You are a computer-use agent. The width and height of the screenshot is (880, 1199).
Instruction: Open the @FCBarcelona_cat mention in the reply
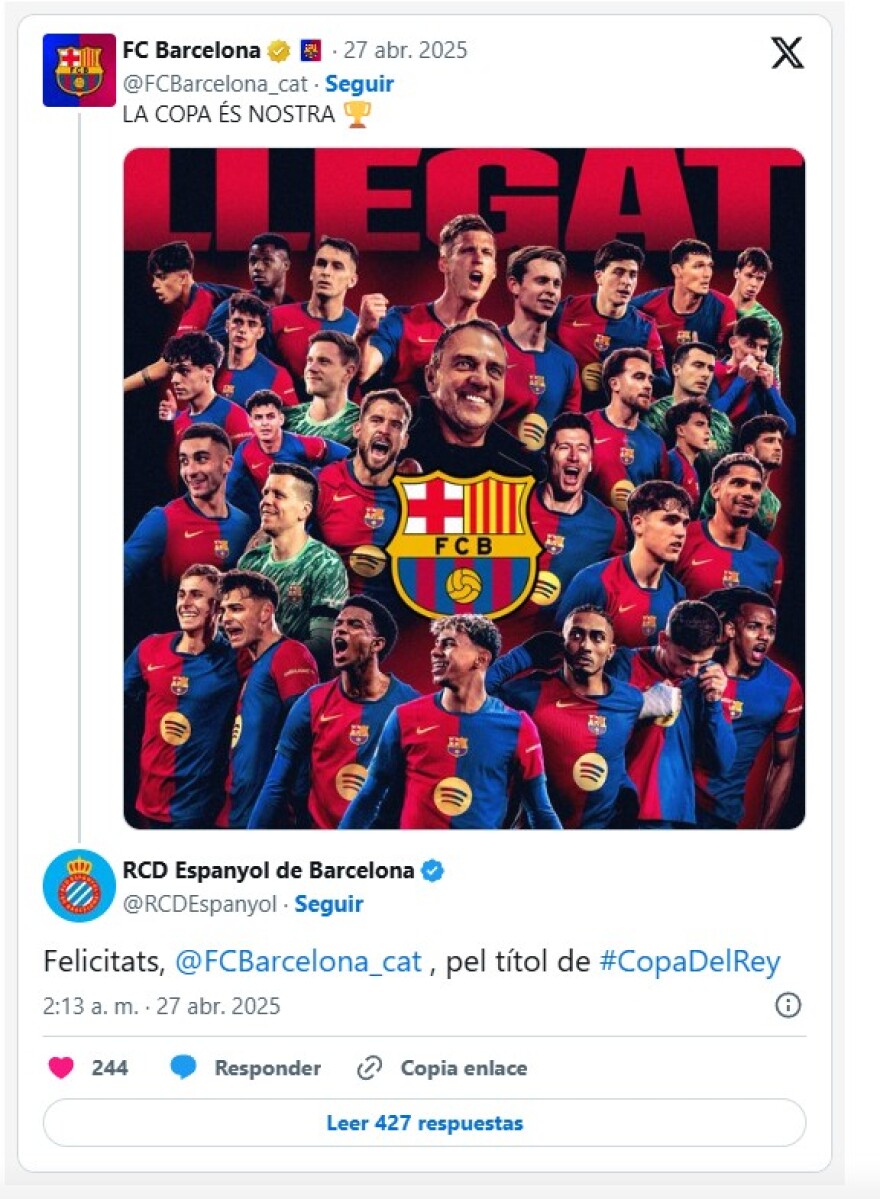point(298,962)
